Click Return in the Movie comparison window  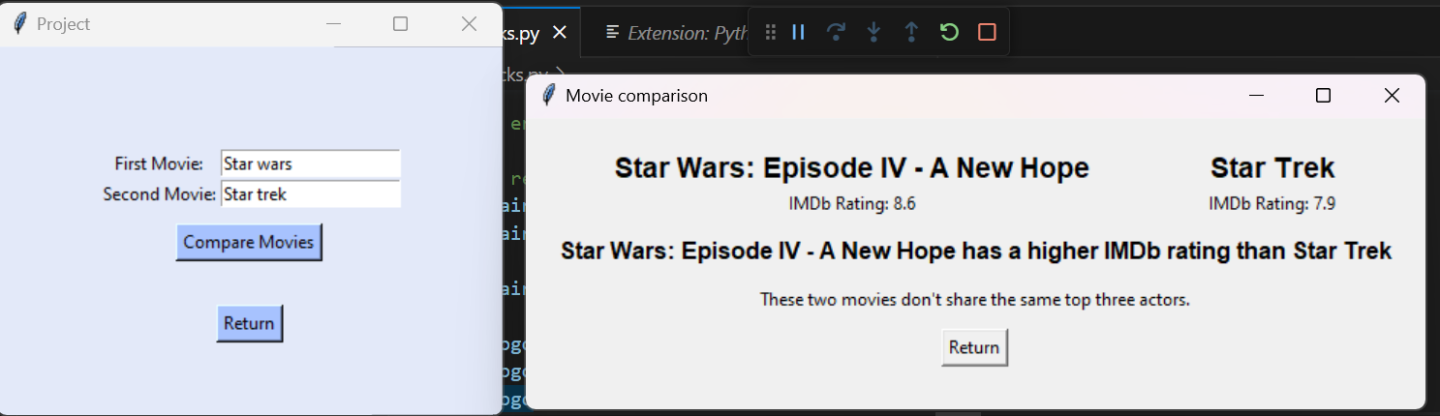pyautogui.click(x=974, y=347)
